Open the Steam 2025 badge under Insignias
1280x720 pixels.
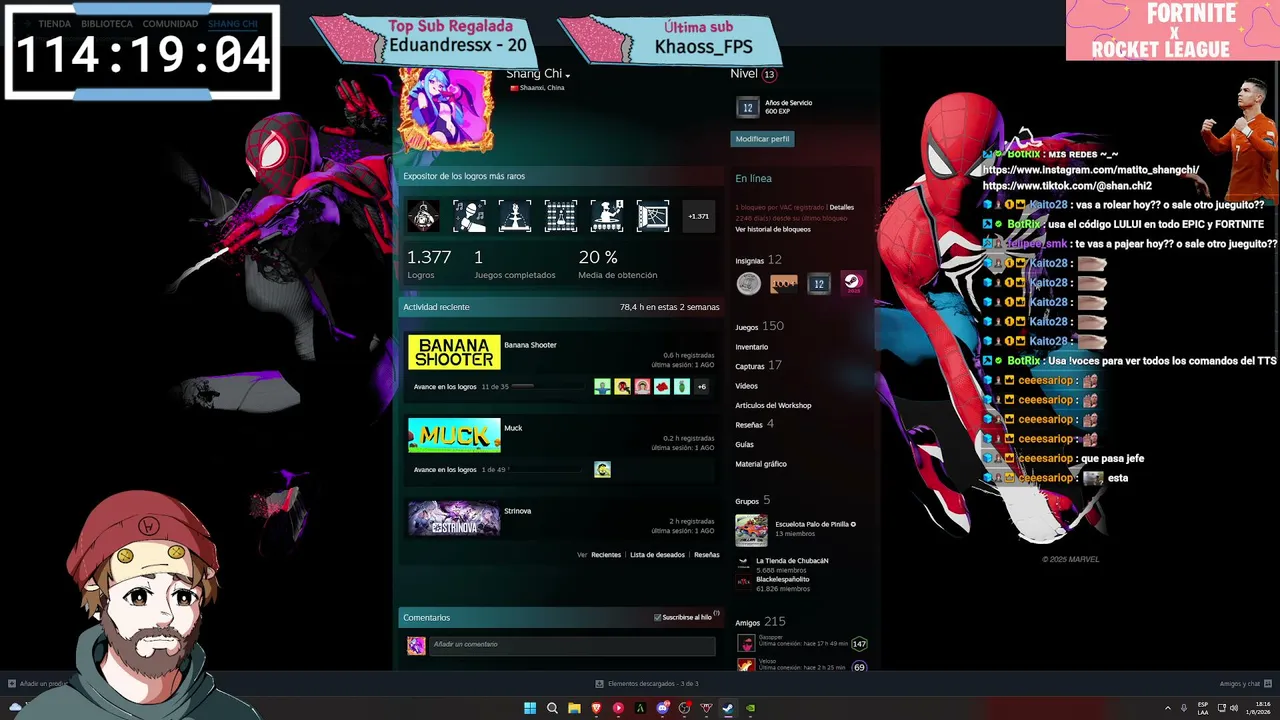click(x=852, y=284)
